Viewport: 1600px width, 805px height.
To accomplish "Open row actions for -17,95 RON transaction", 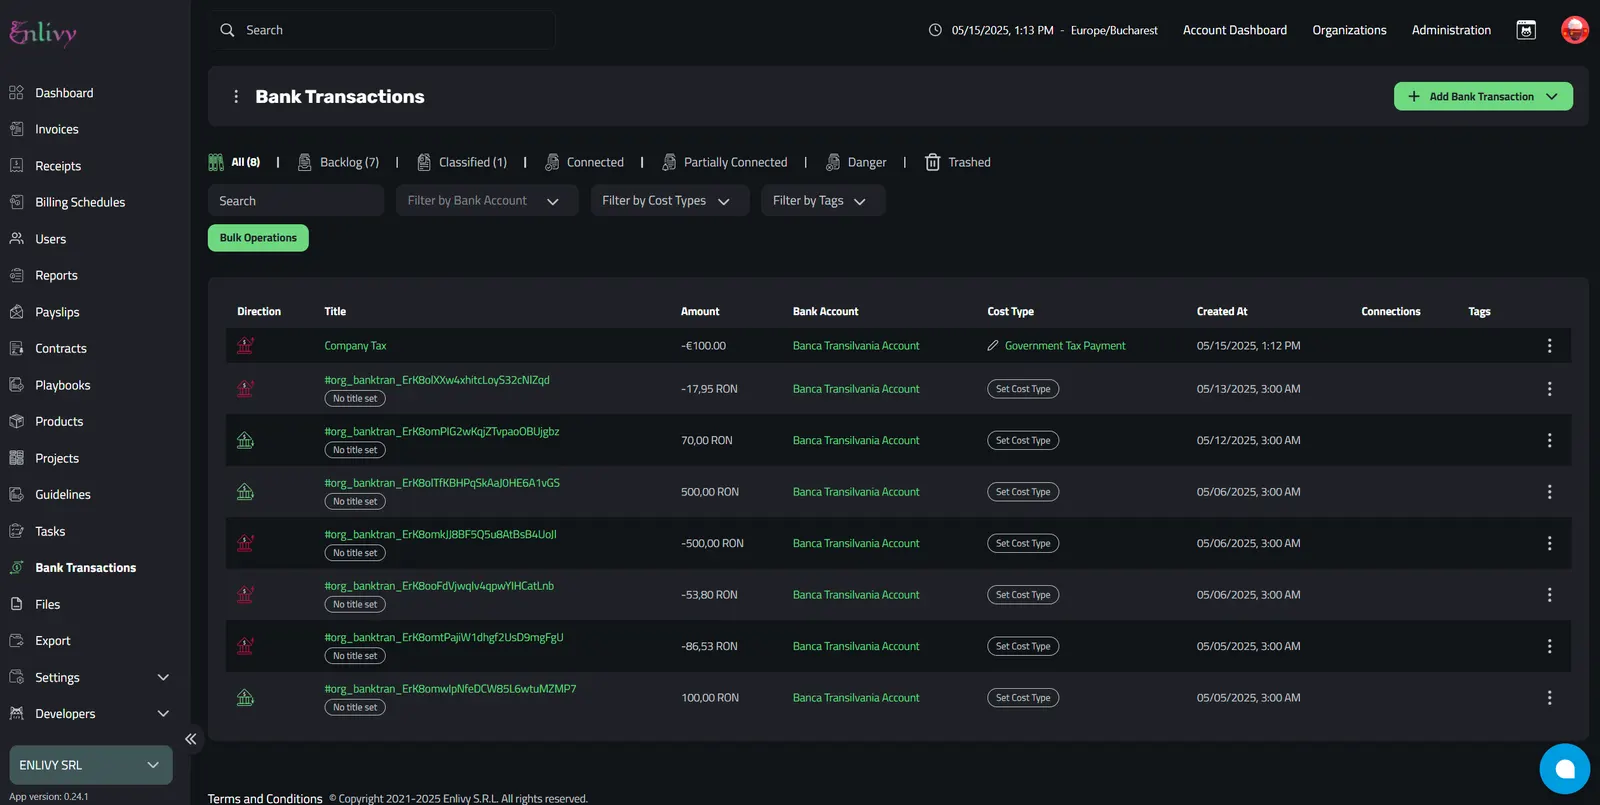I will tap(1549, 389).
